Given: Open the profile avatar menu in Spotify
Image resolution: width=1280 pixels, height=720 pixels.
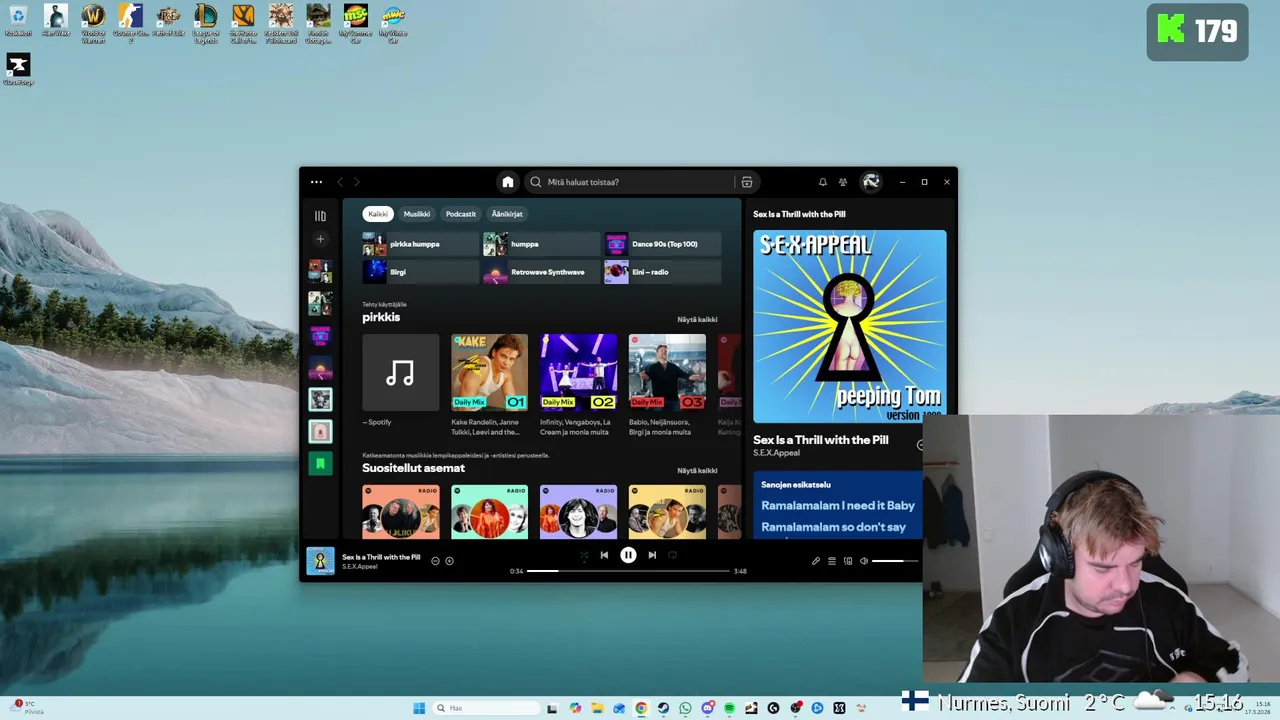Looking at the screenshot, I should click(x=871, y=182).
